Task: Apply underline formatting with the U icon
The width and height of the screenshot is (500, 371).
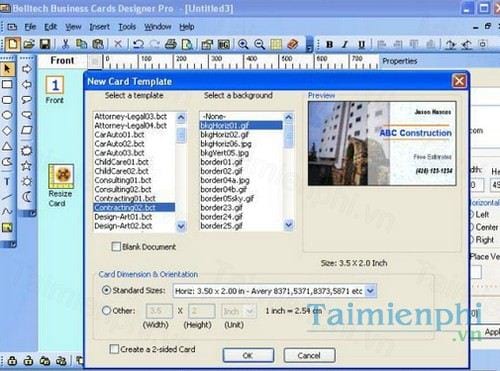Action: pyautogui.click(x=361, y=44)
